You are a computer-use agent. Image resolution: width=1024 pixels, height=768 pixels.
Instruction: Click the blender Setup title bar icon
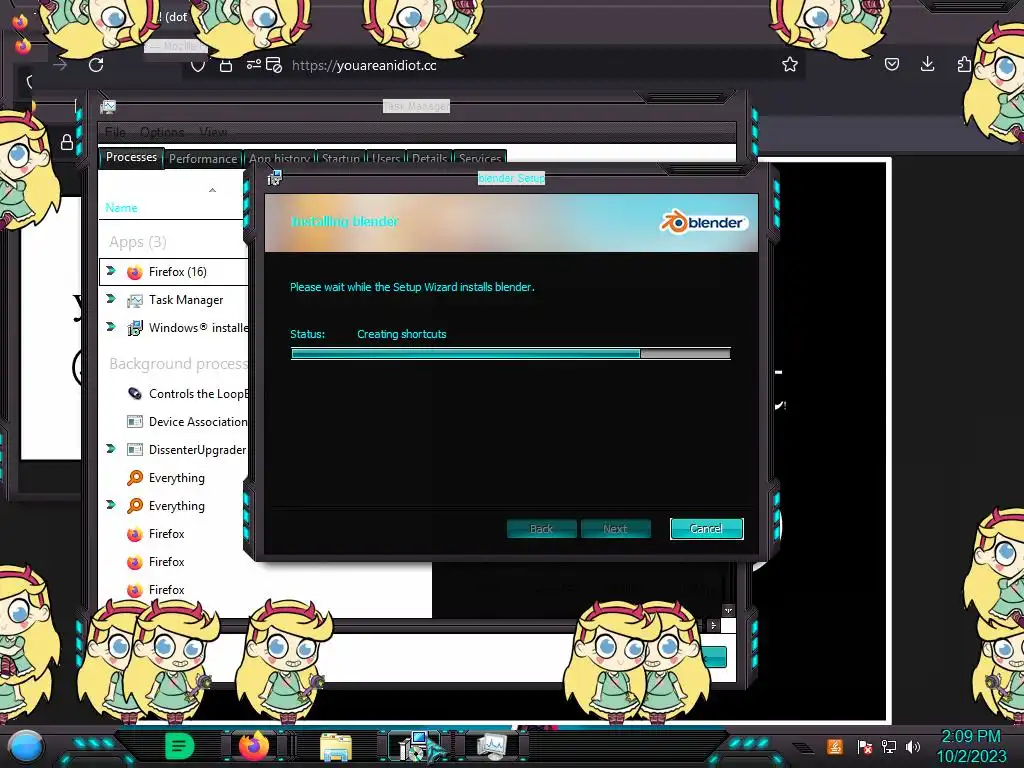click(275, 178)
